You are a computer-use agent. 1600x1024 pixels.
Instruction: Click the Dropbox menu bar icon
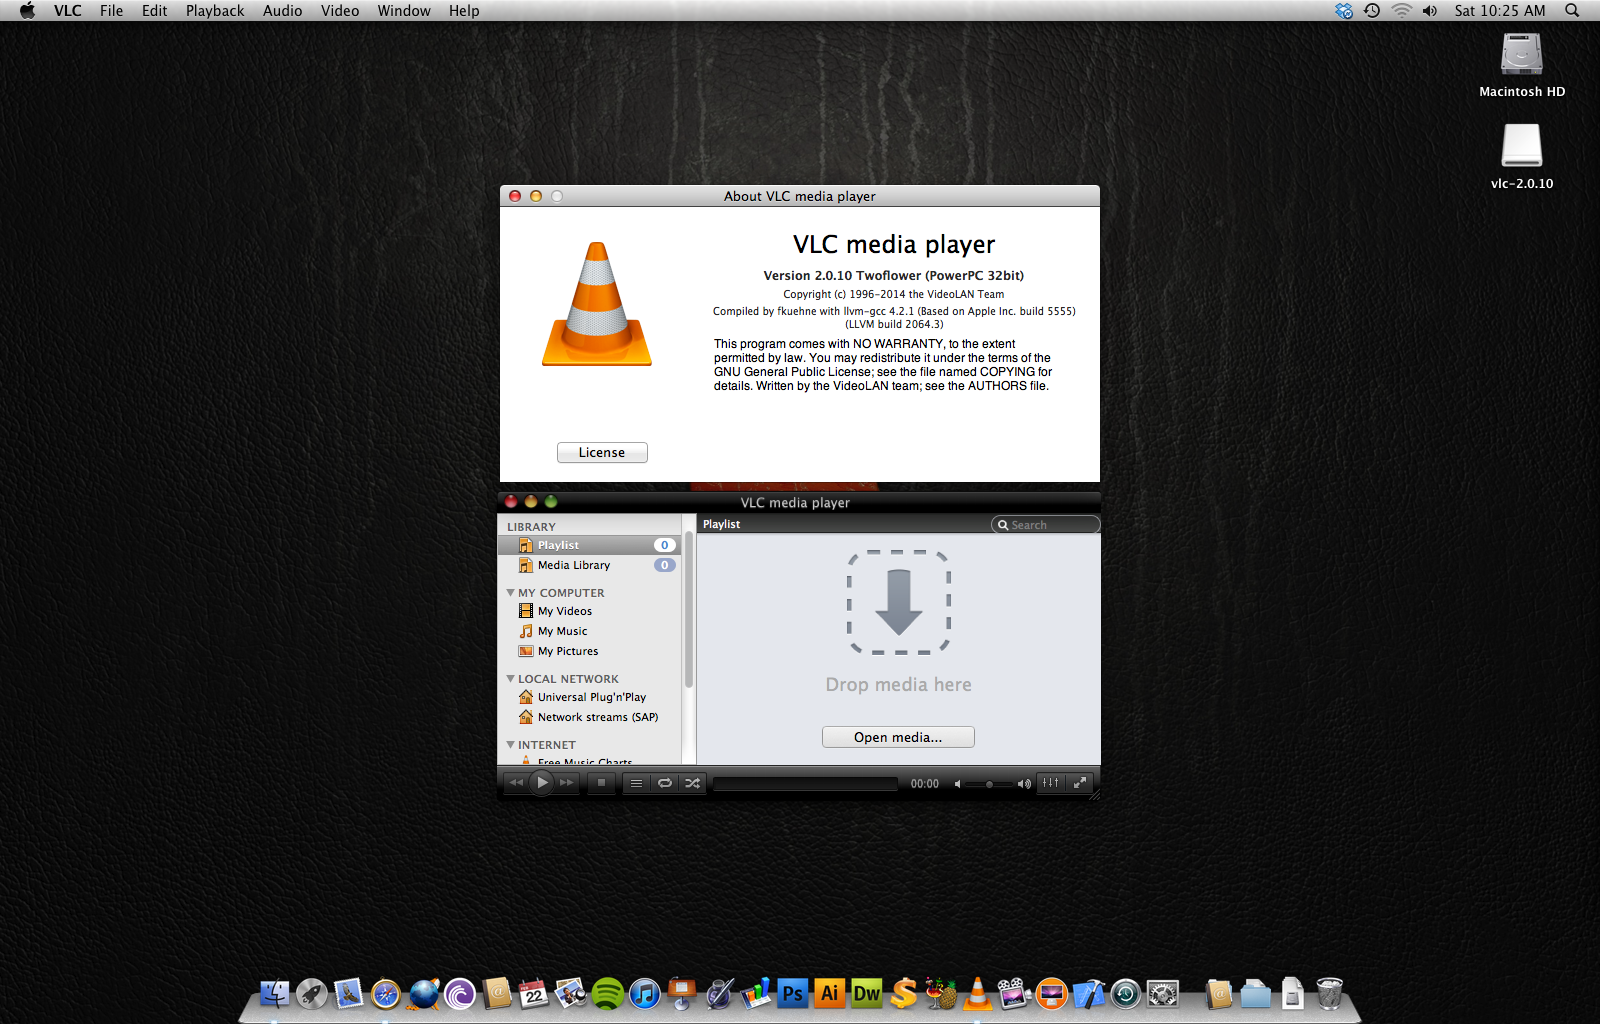[1344, 11]
